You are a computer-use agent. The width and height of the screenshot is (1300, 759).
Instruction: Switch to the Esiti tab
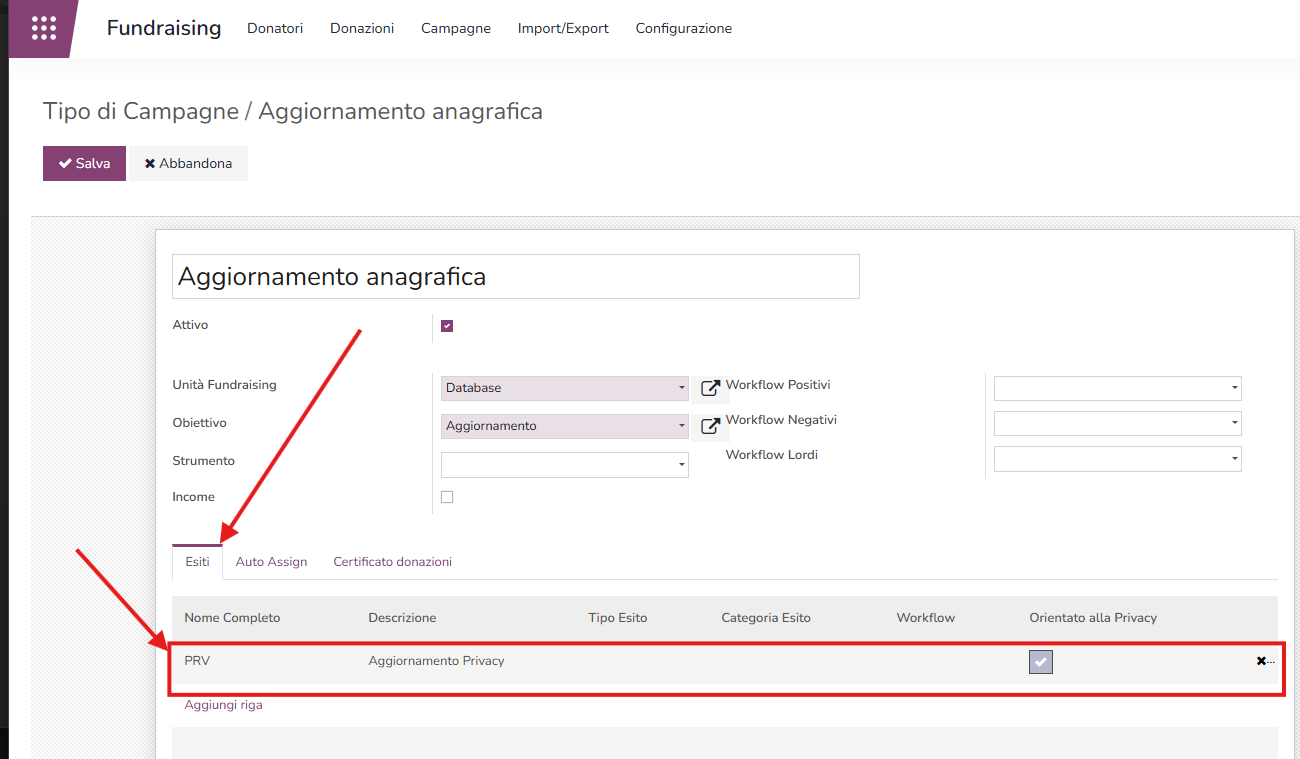coord(198,562)
